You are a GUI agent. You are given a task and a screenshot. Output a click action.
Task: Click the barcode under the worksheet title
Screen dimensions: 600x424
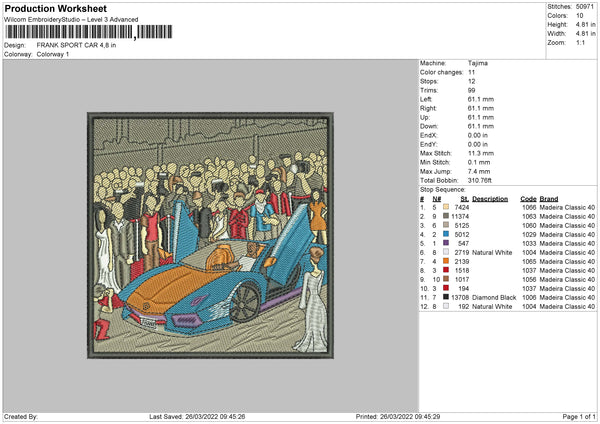(88, 32)
